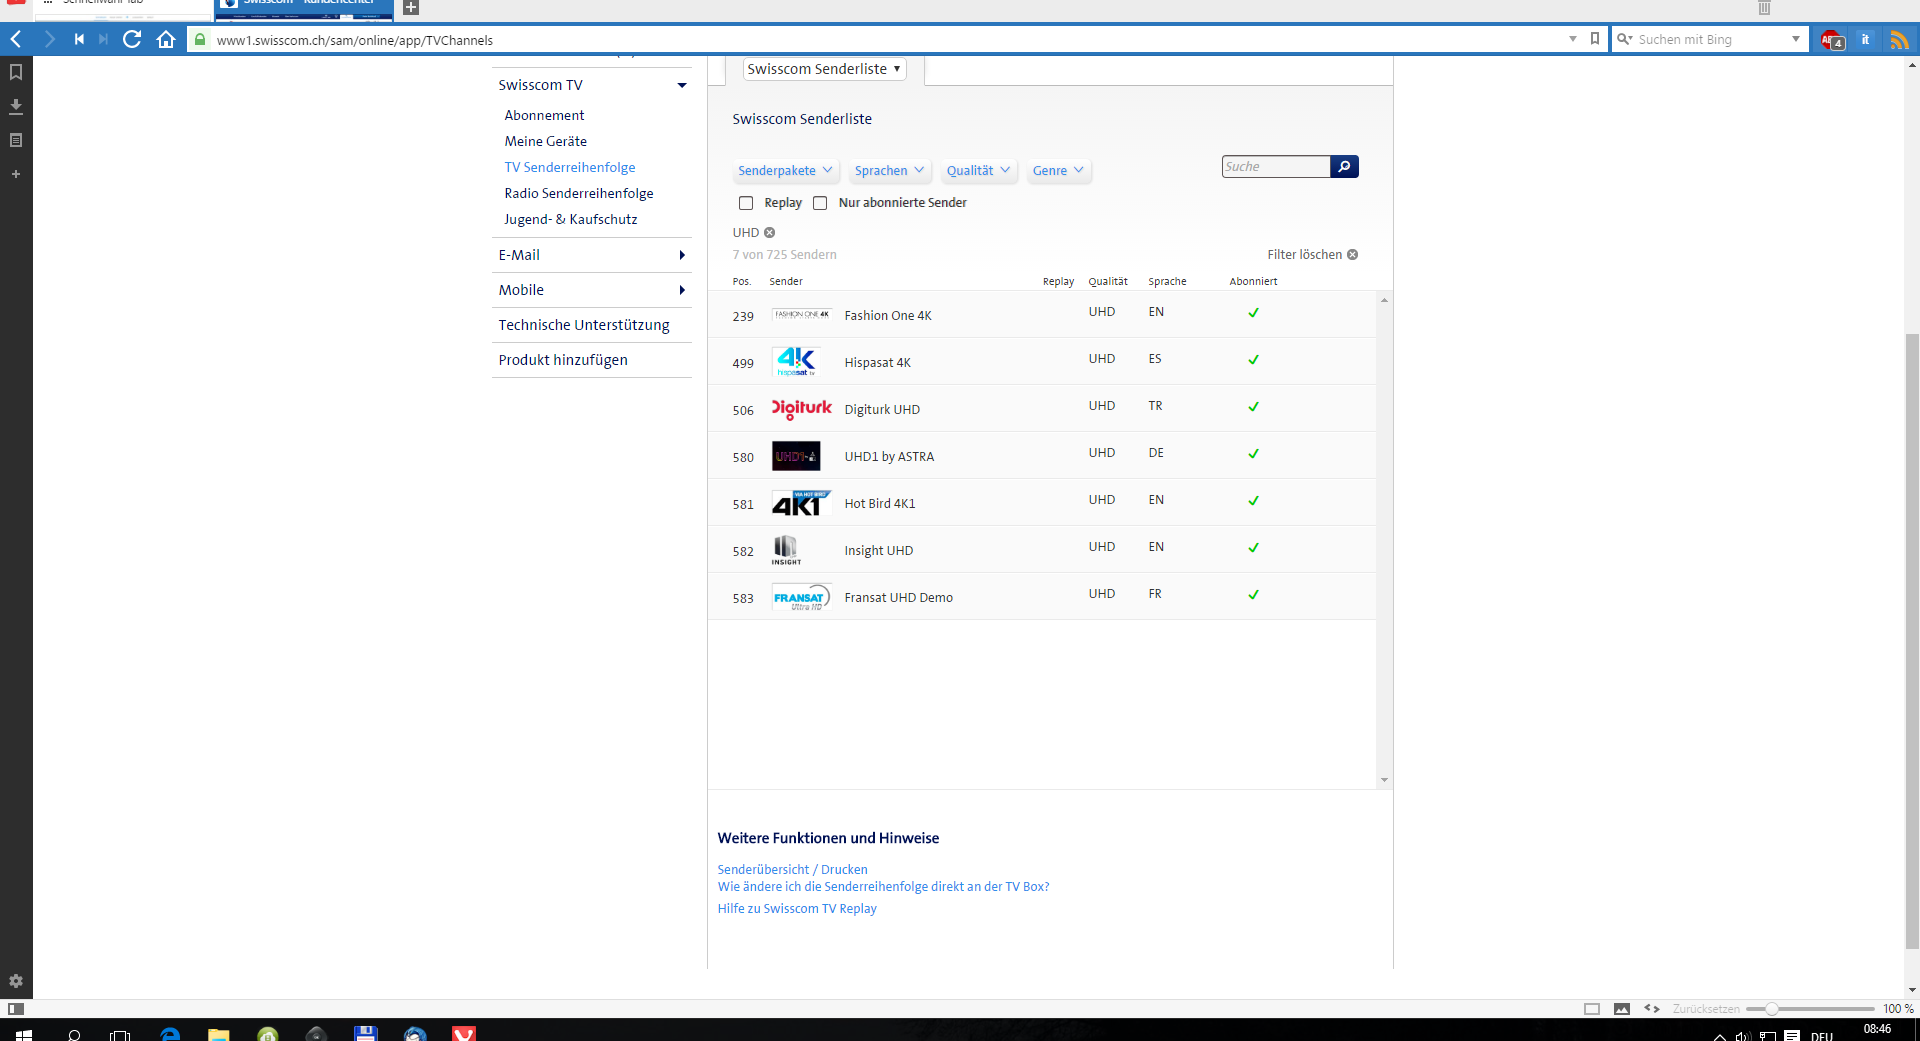
Task: Open the address bar history dropdown
Action: pos(1573,39)
